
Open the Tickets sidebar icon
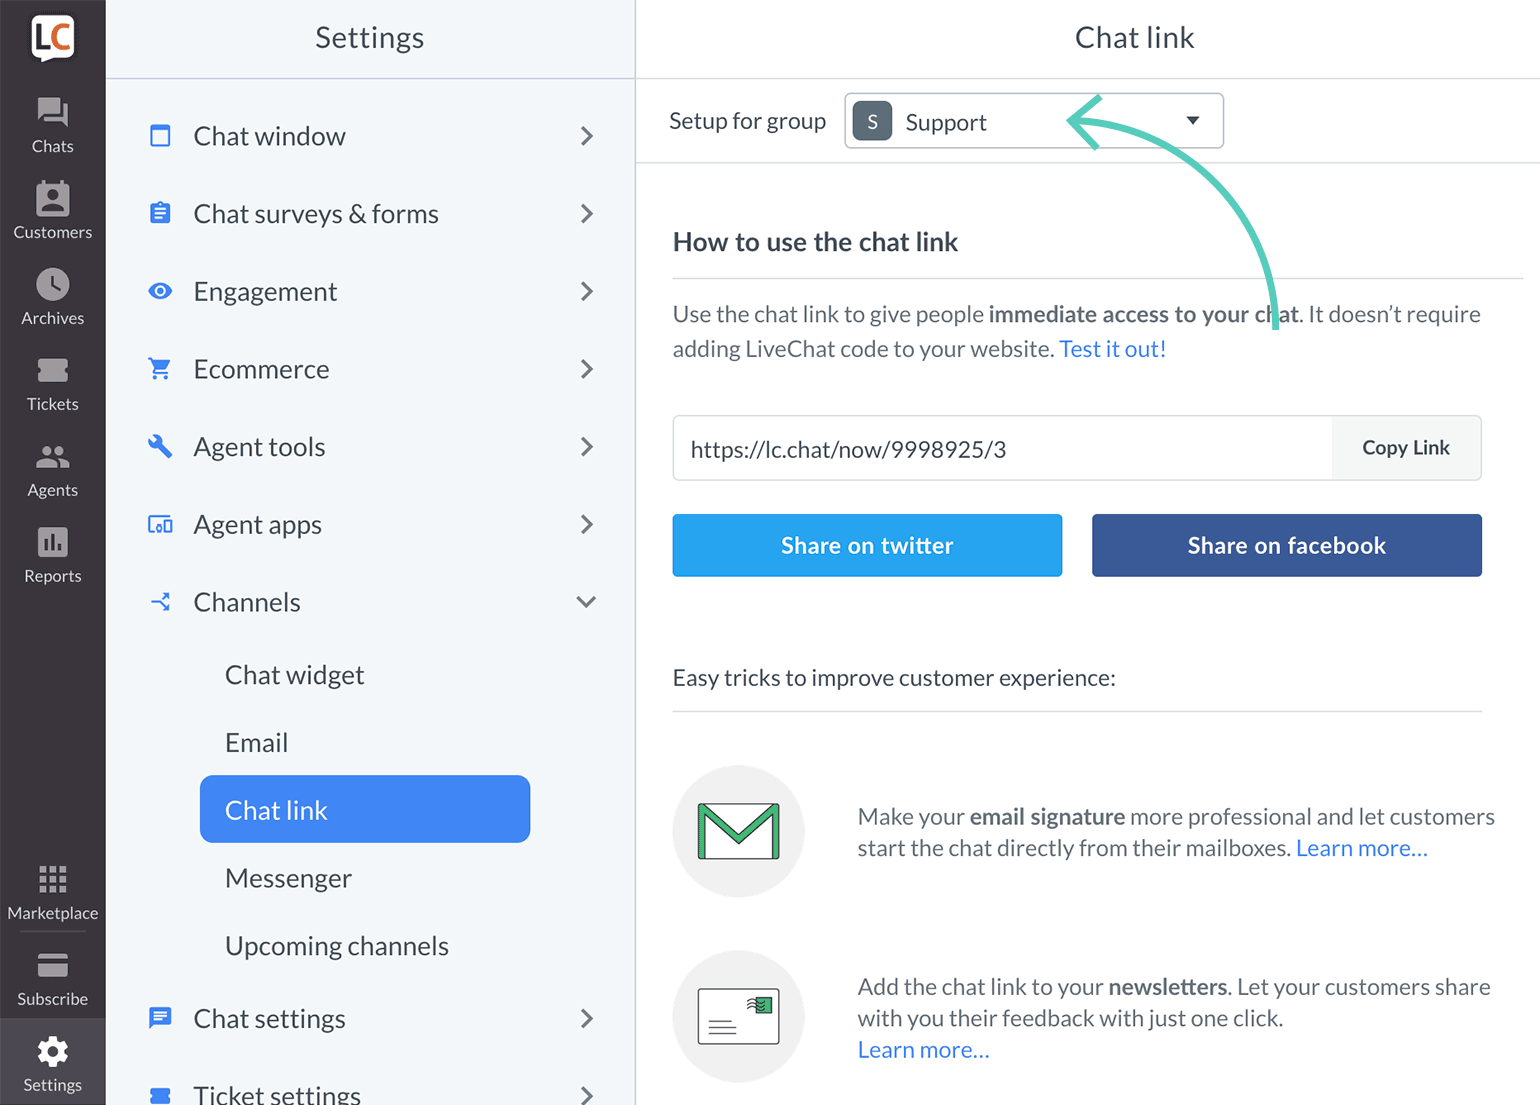pyautogui.click(x=52, y=371)
